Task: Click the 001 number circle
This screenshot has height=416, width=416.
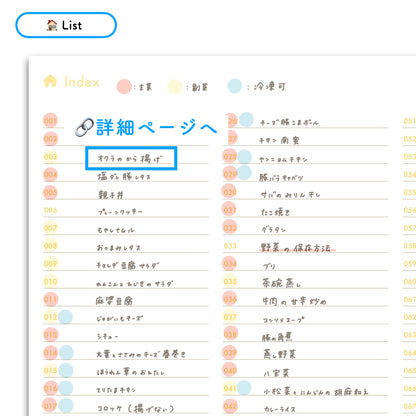Action: [50, 121]
